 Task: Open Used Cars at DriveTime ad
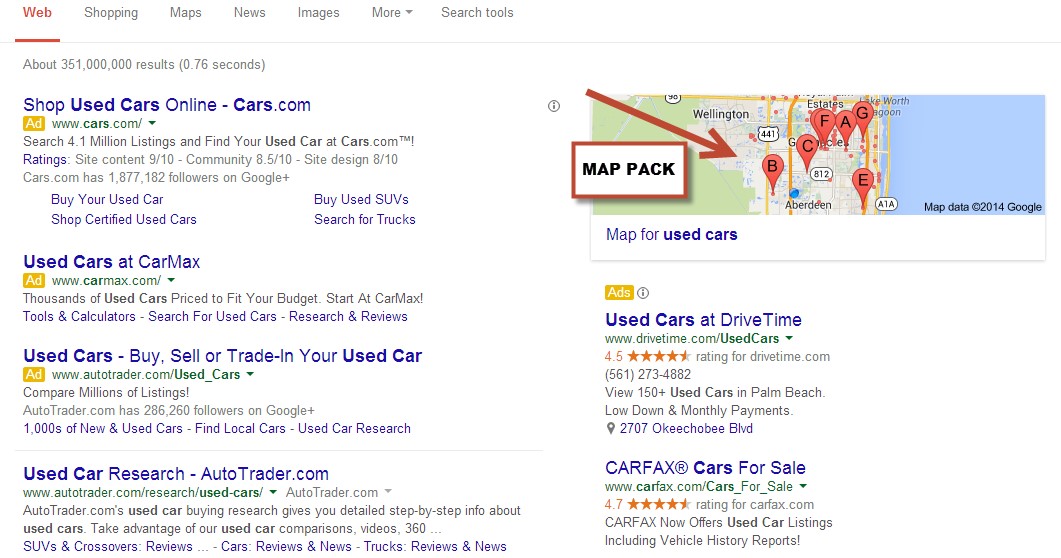click(704, 320)
